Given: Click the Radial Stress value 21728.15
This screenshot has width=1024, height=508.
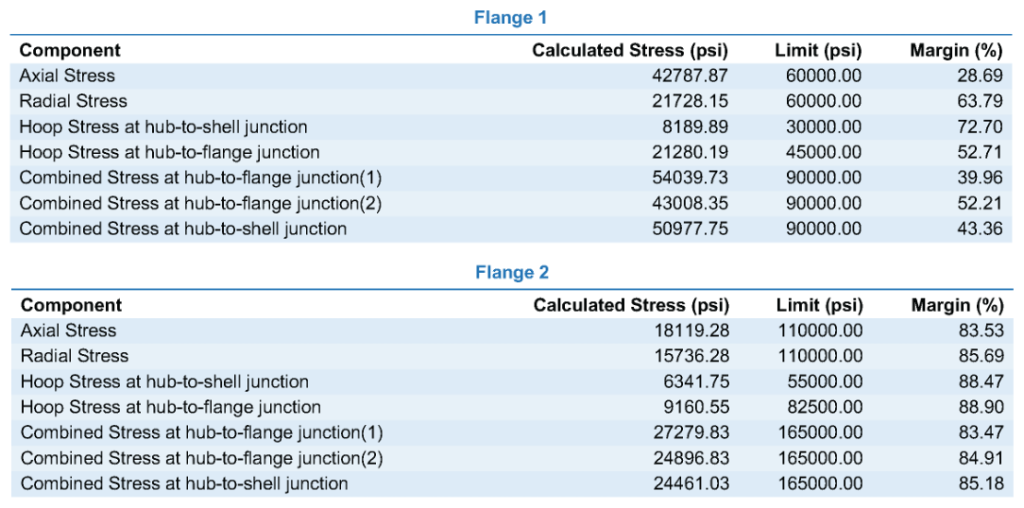Looking at the screenshot, I should tap(690, 101).
